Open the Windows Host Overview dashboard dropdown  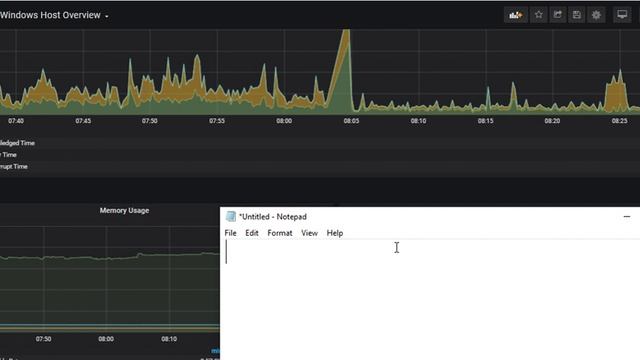pyautogui.click(x=54, y=15)
